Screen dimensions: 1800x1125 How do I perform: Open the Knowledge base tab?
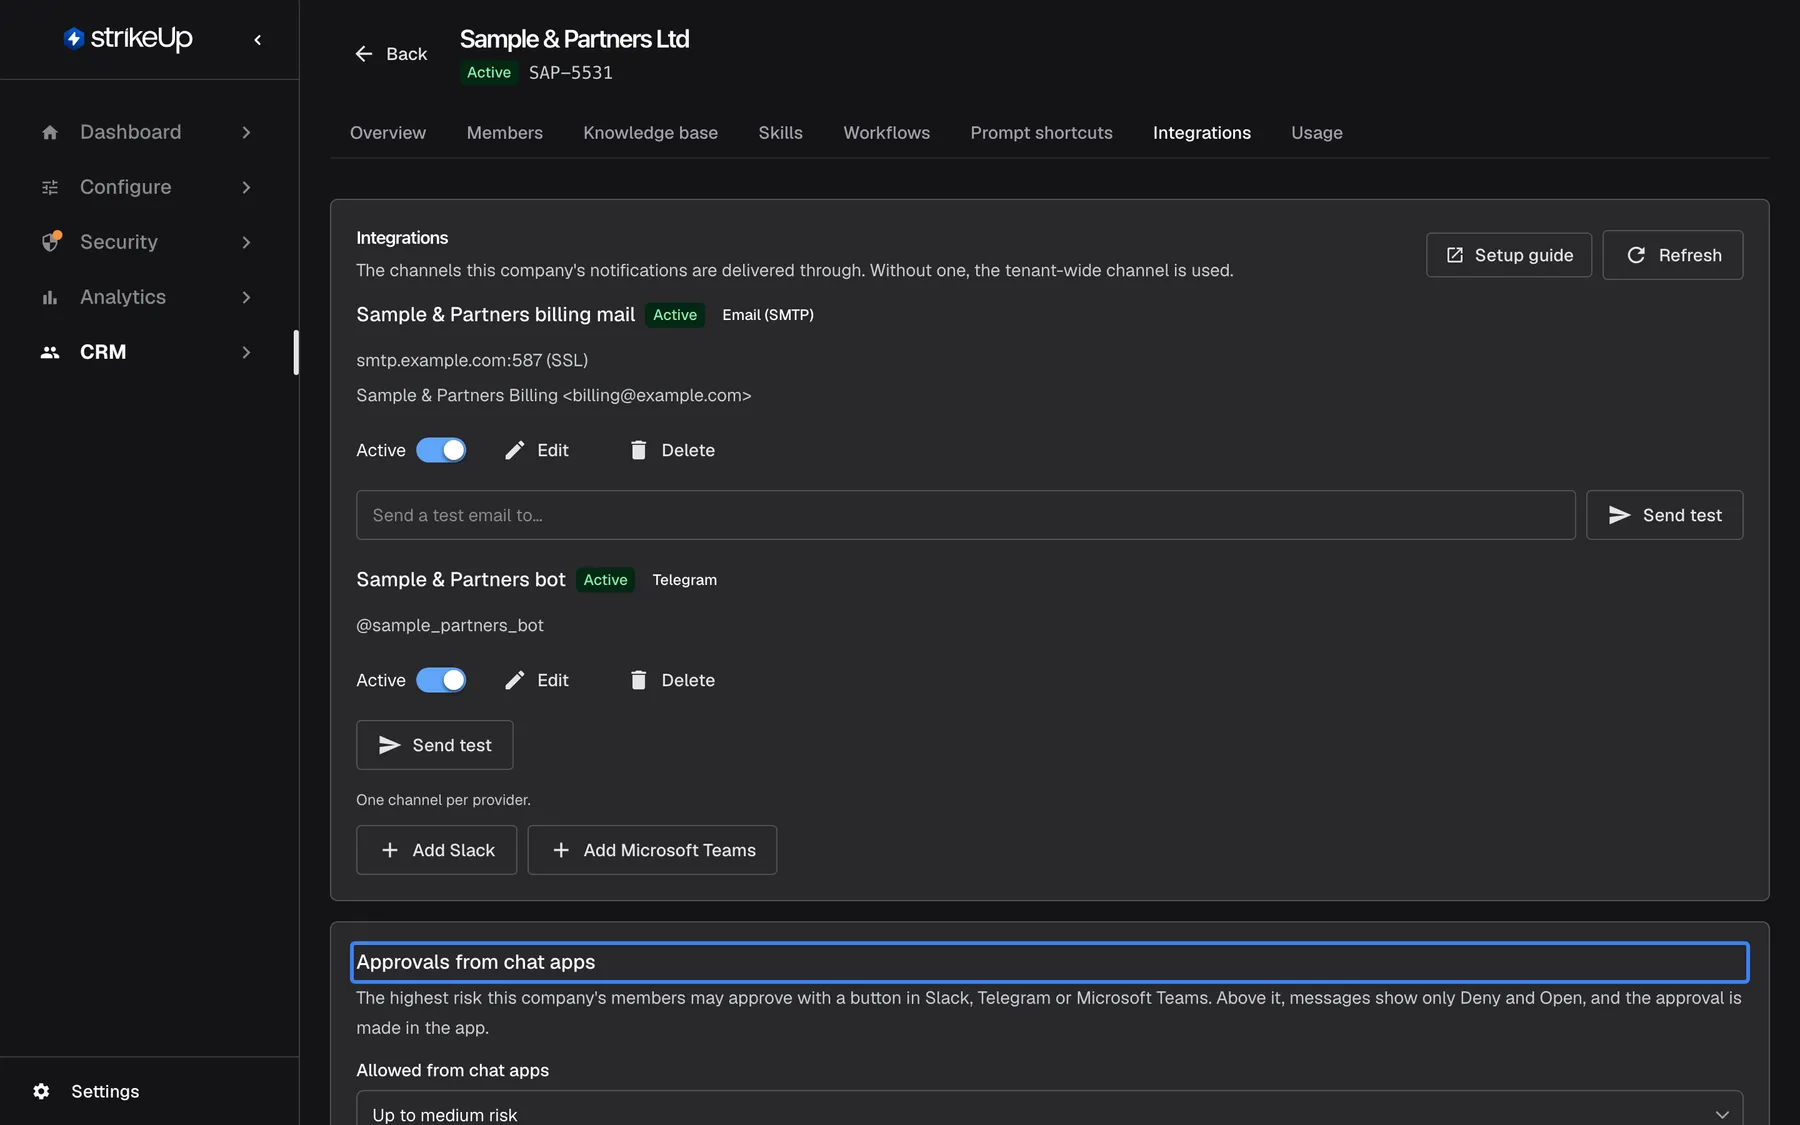651,133
